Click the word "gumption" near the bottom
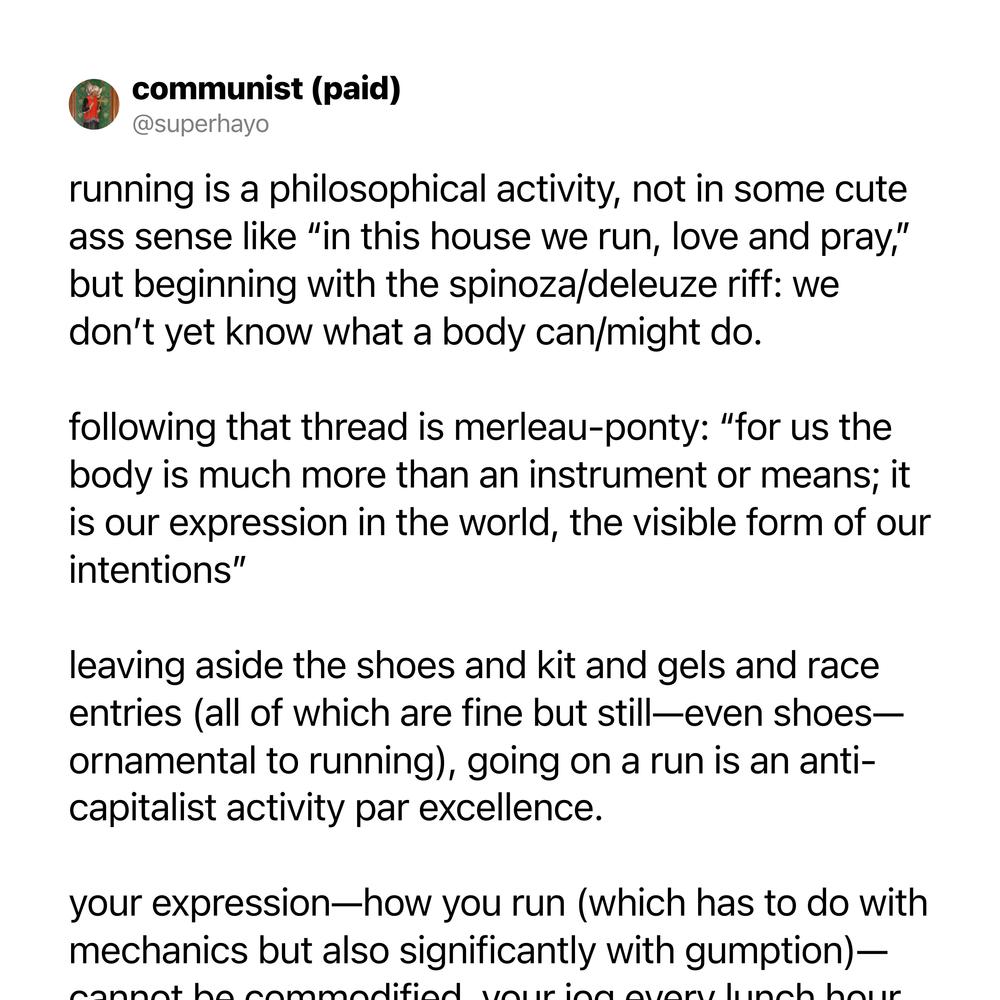1000x1000 pixels. click(x=766, y=951)
